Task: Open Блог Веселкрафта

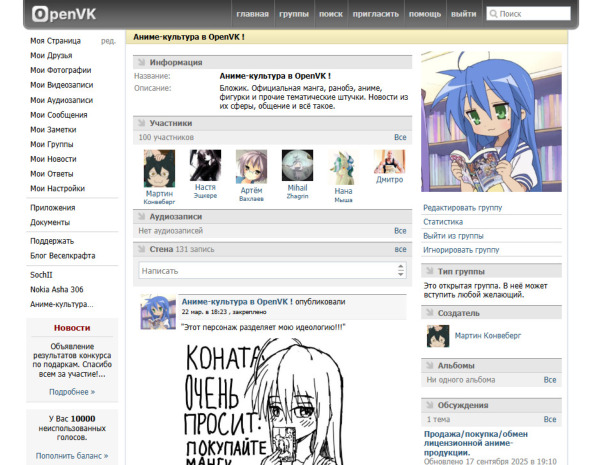Action: point(63,256)
